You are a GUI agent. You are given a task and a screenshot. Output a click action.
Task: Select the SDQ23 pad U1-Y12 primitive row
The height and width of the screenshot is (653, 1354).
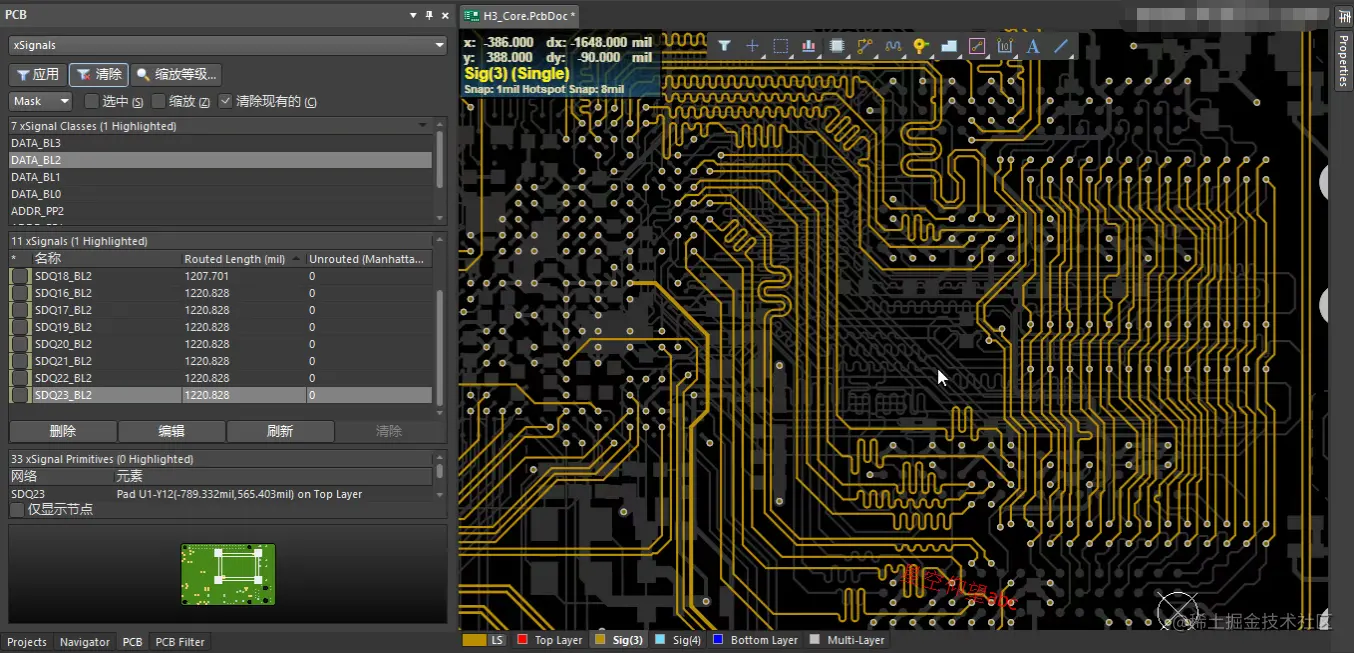220,494
